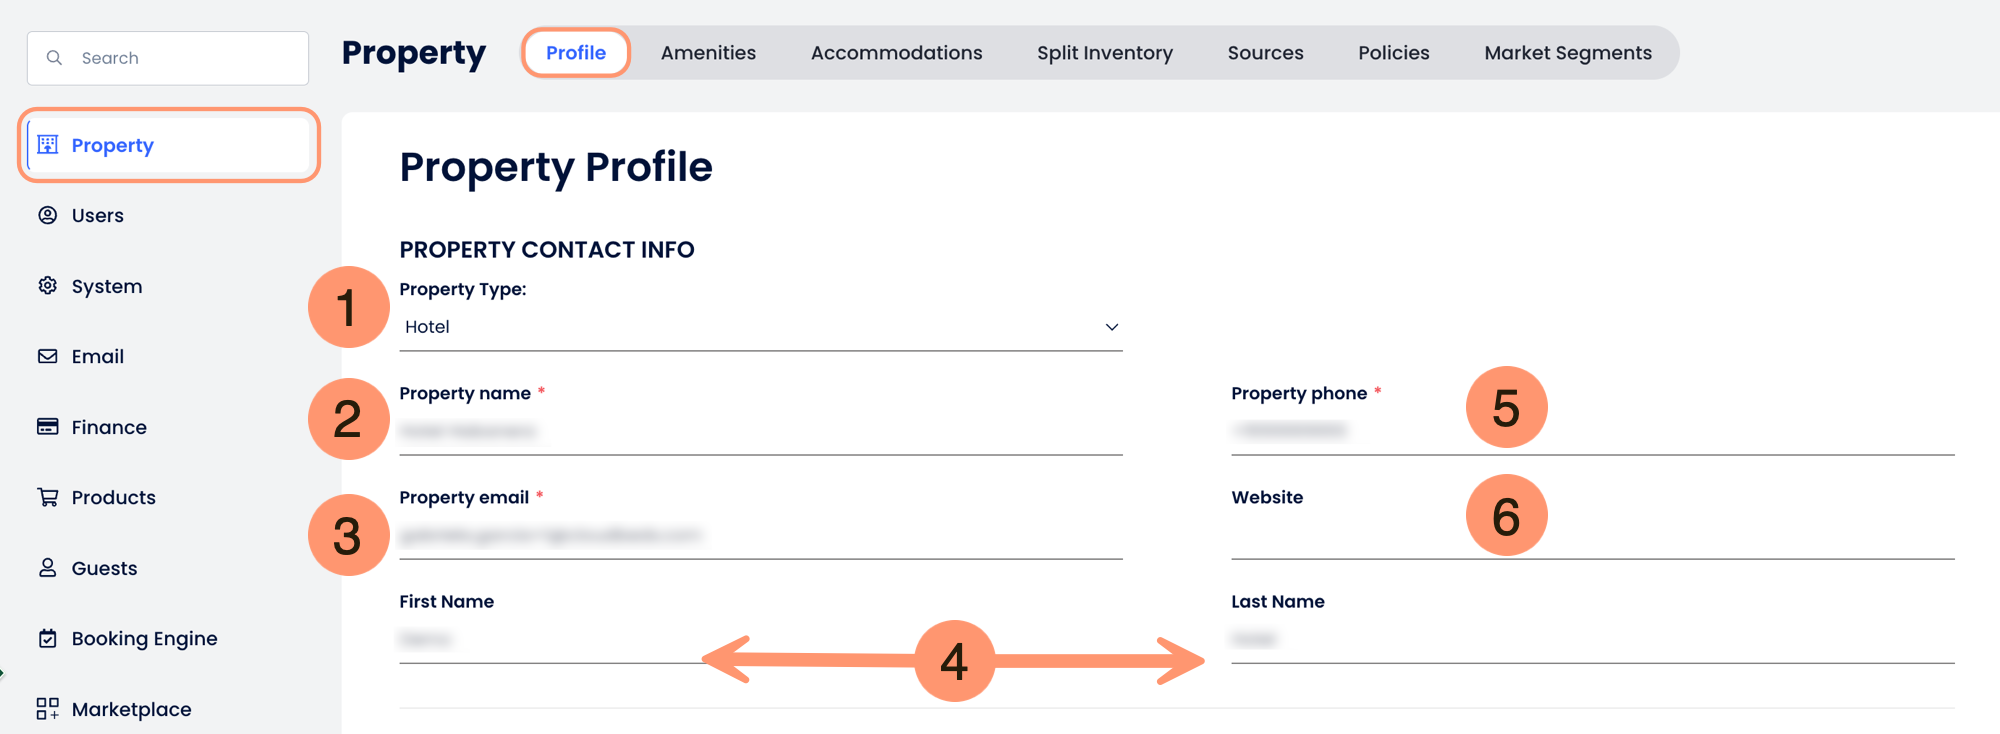Switch to the Amenities tab
The width and height of the screenshot is (2000, 734).
point(708,53)
